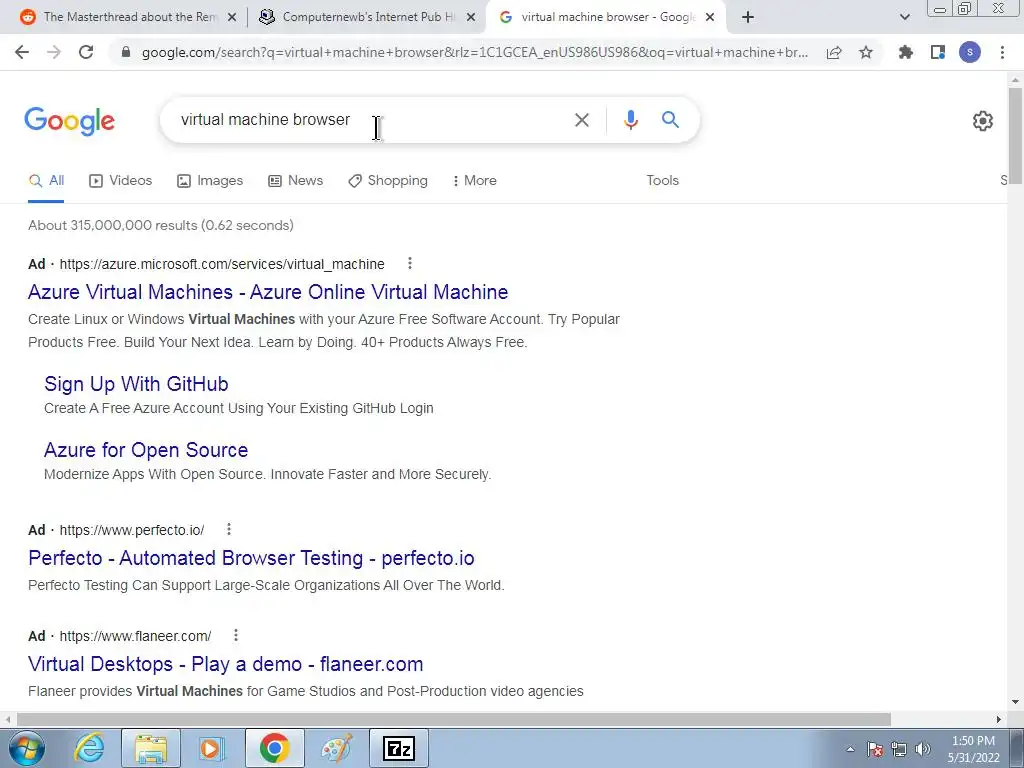
Task: Switch to Shopping results
Action: tap(388, 181)
